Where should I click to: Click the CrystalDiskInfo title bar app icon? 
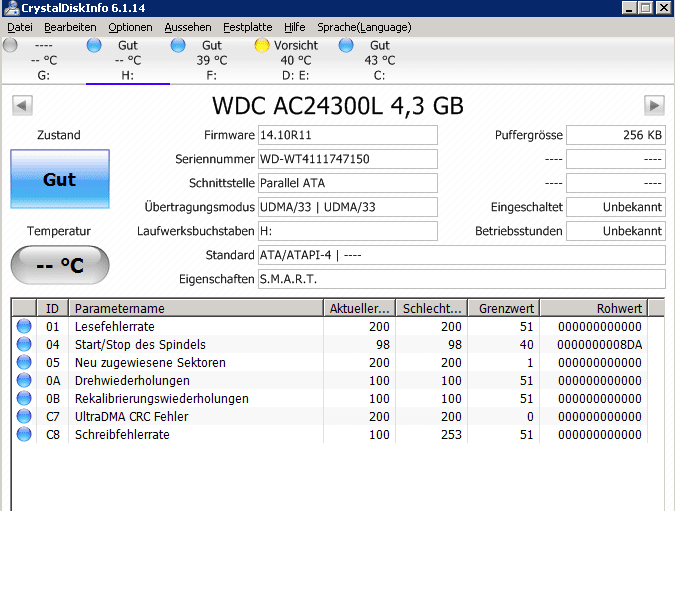pos(11,8)
